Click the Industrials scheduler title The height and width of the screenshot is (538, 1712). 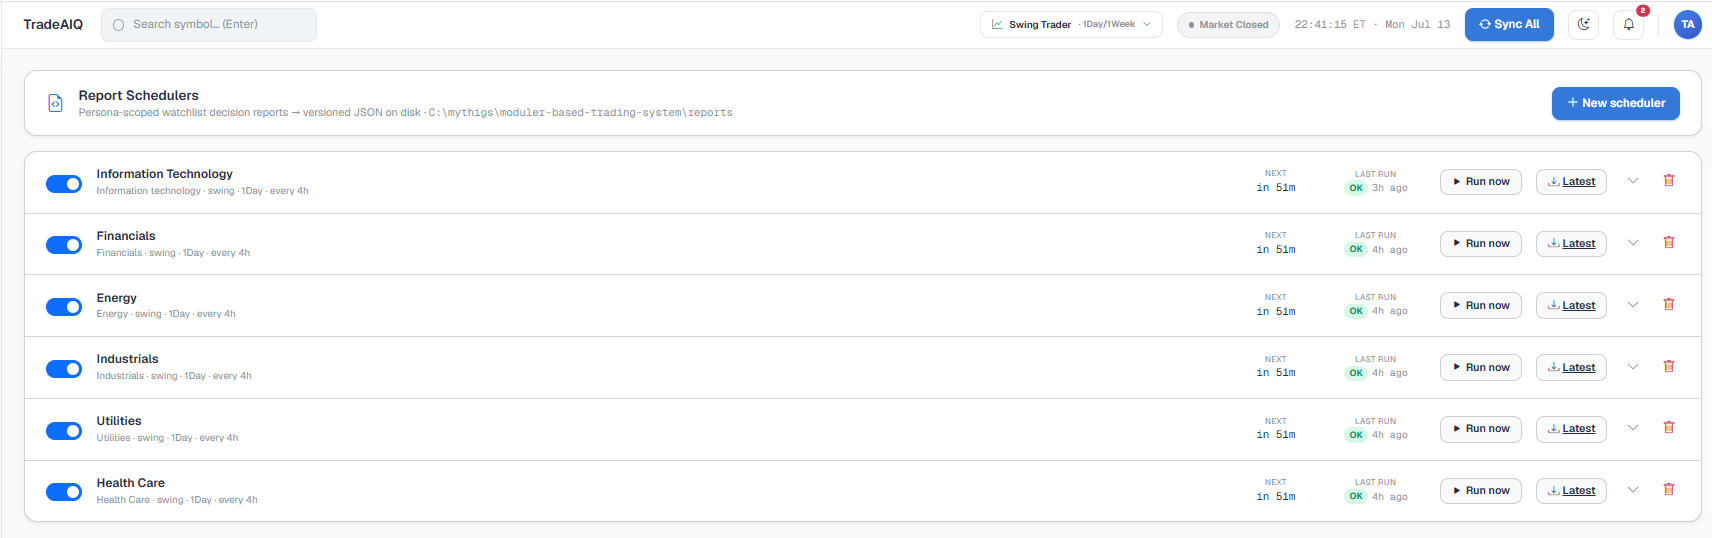[127, 359]
